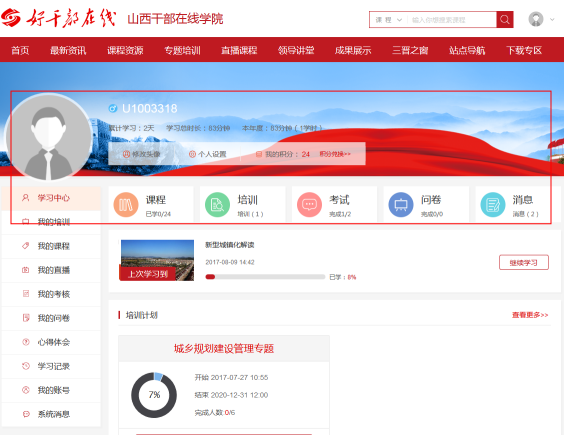Click the pink 考试 chat icon
Viewport: 564px width, 435px height.
pyautogui.click(x=309, y=205)
